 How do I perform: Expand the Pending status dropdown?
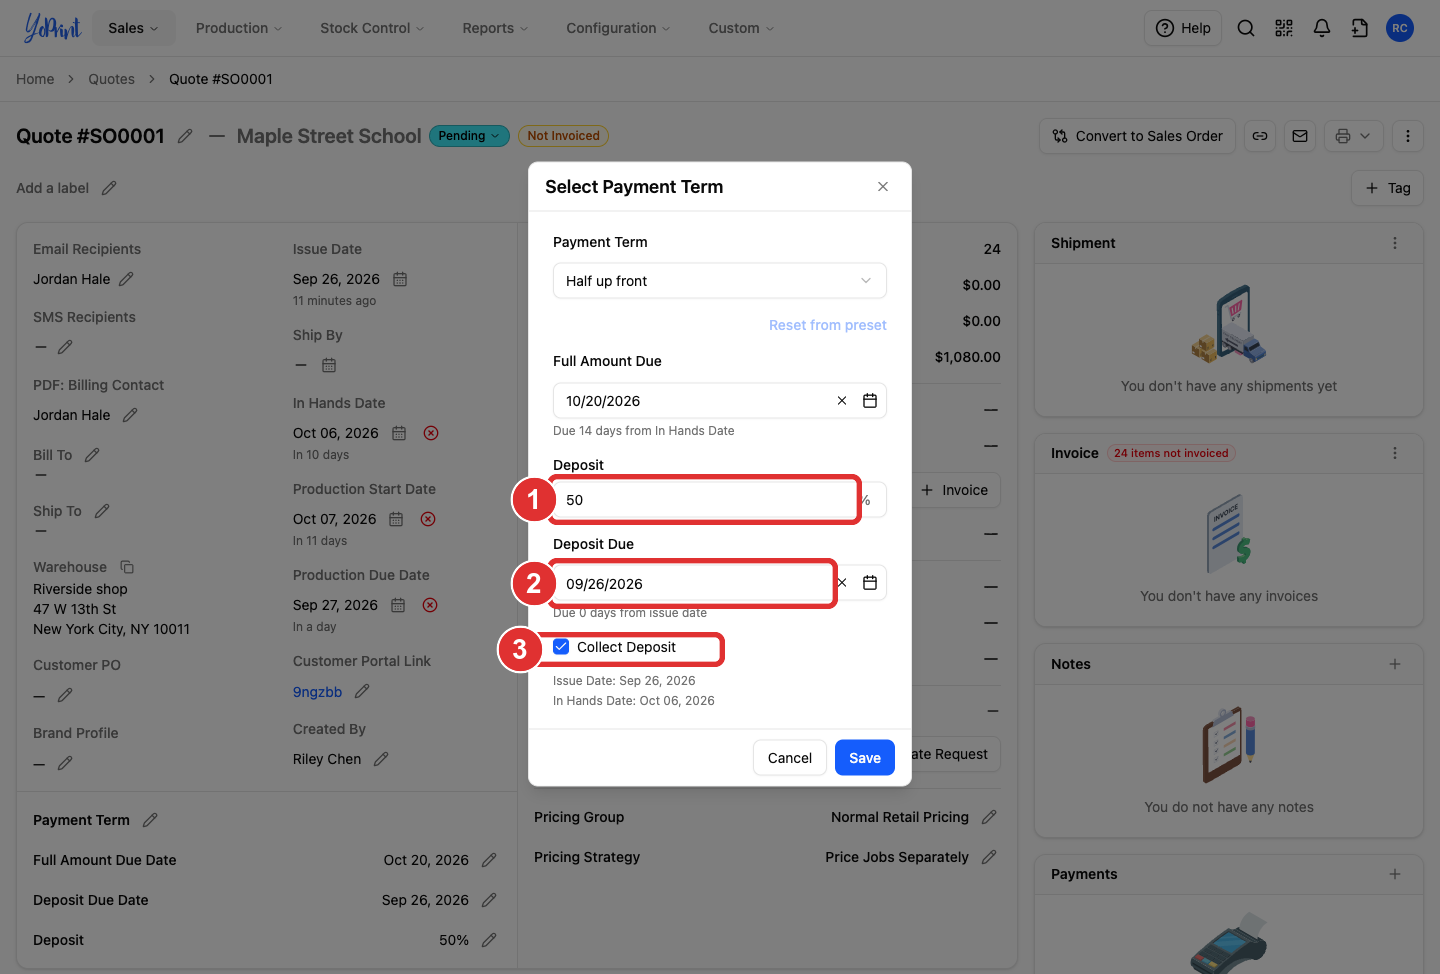469,136
